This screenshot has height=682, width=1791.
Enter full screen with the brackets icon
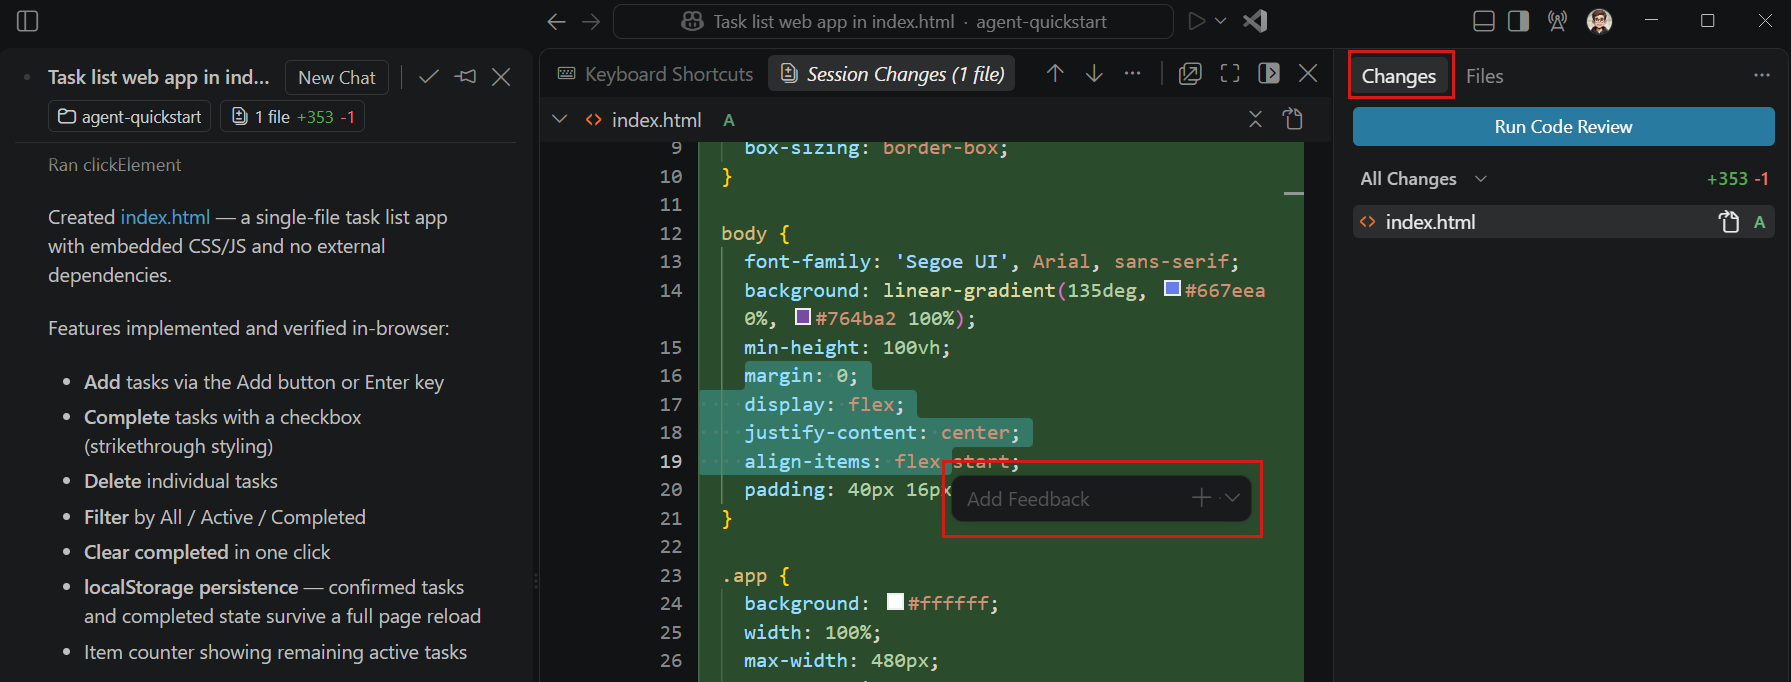pyautogui.click(x=1230, y=73)
